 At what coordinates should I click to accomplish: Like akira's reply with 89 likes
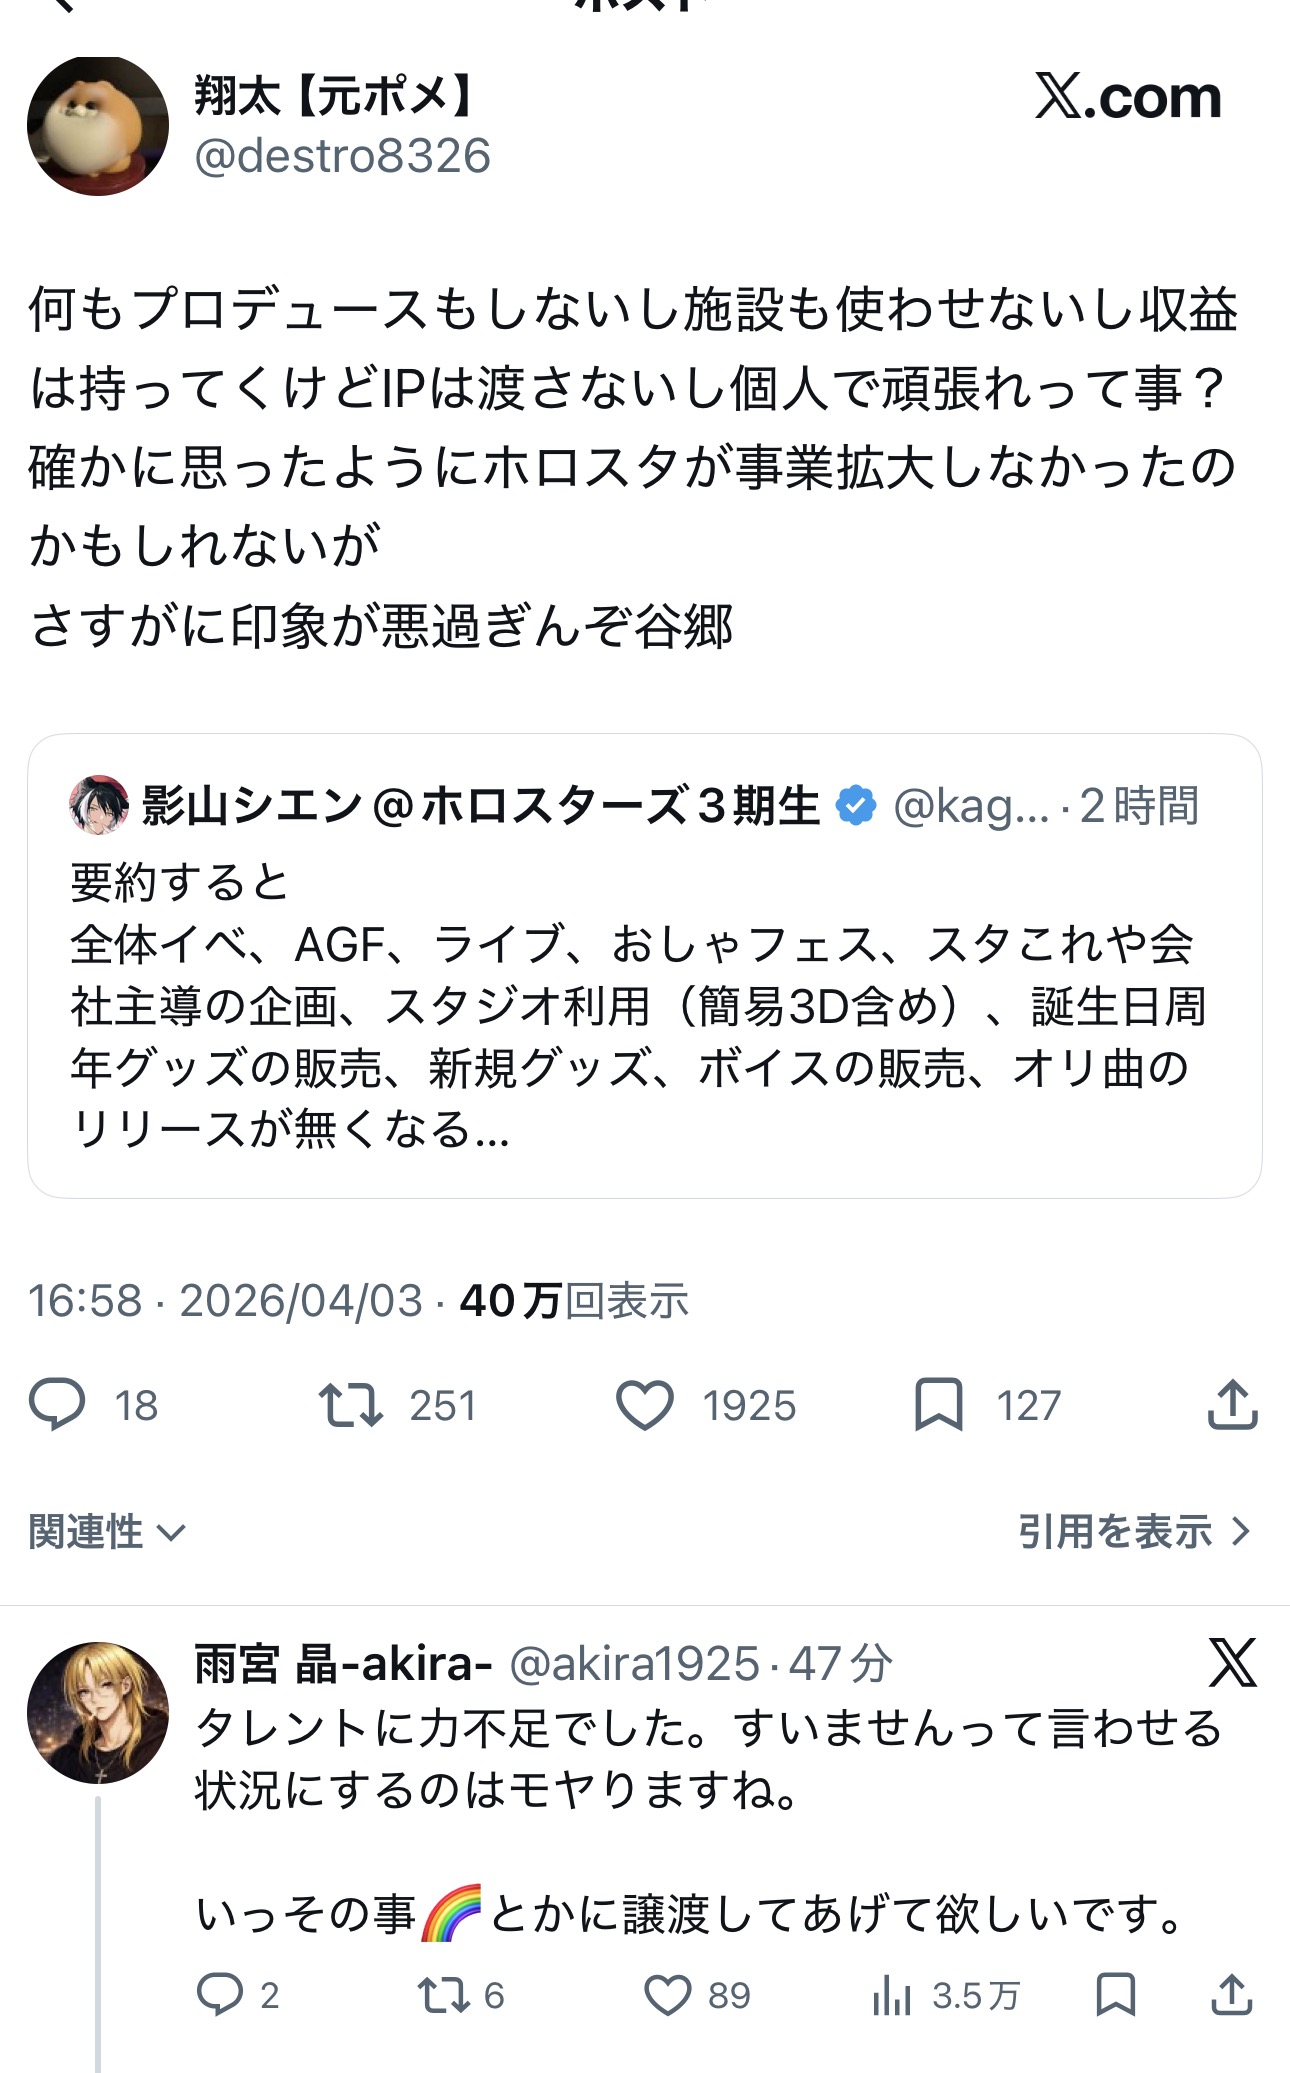coord(667,1995)
